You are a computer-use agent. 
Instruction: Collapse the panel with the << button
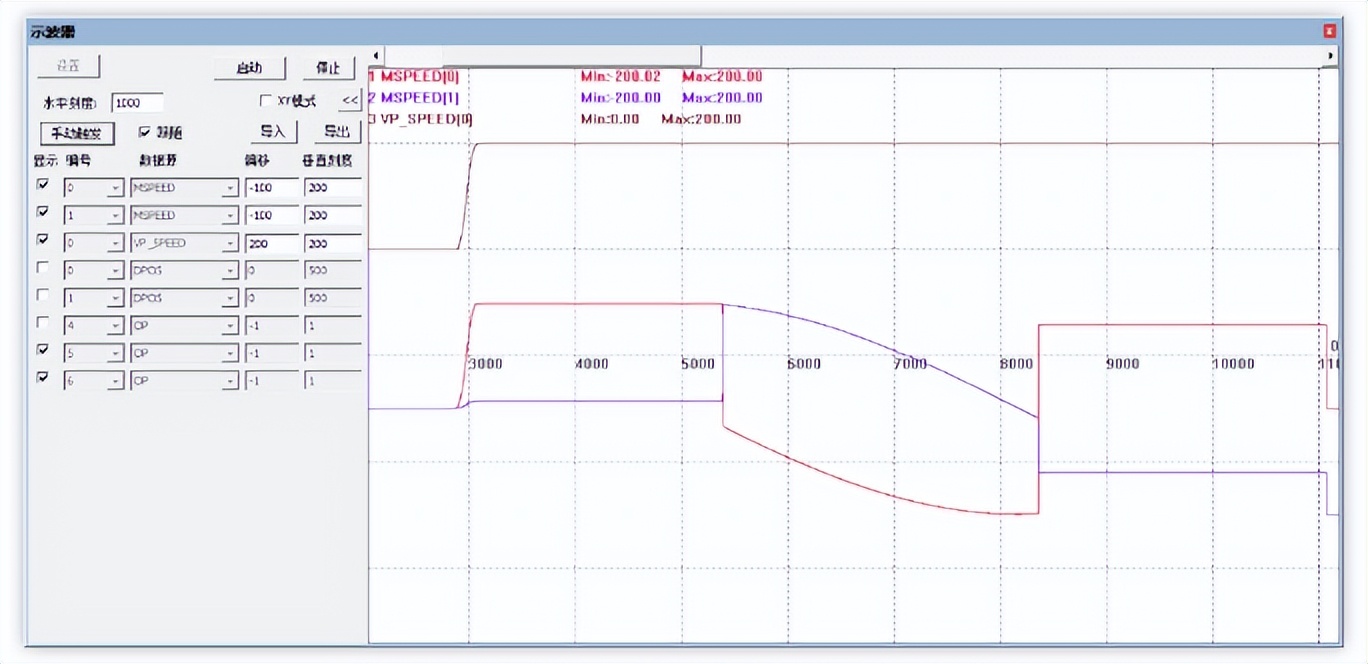click(x=349, y=100)
